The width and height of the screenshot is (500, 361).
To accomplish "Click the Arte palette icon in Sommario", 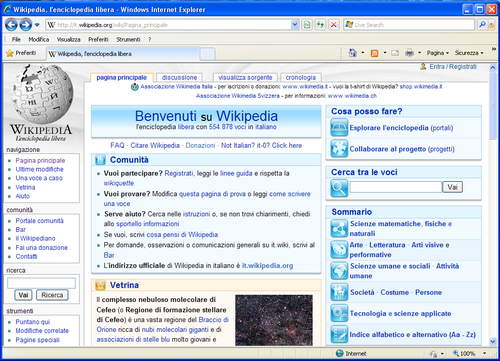I will (x=339, y=250).
